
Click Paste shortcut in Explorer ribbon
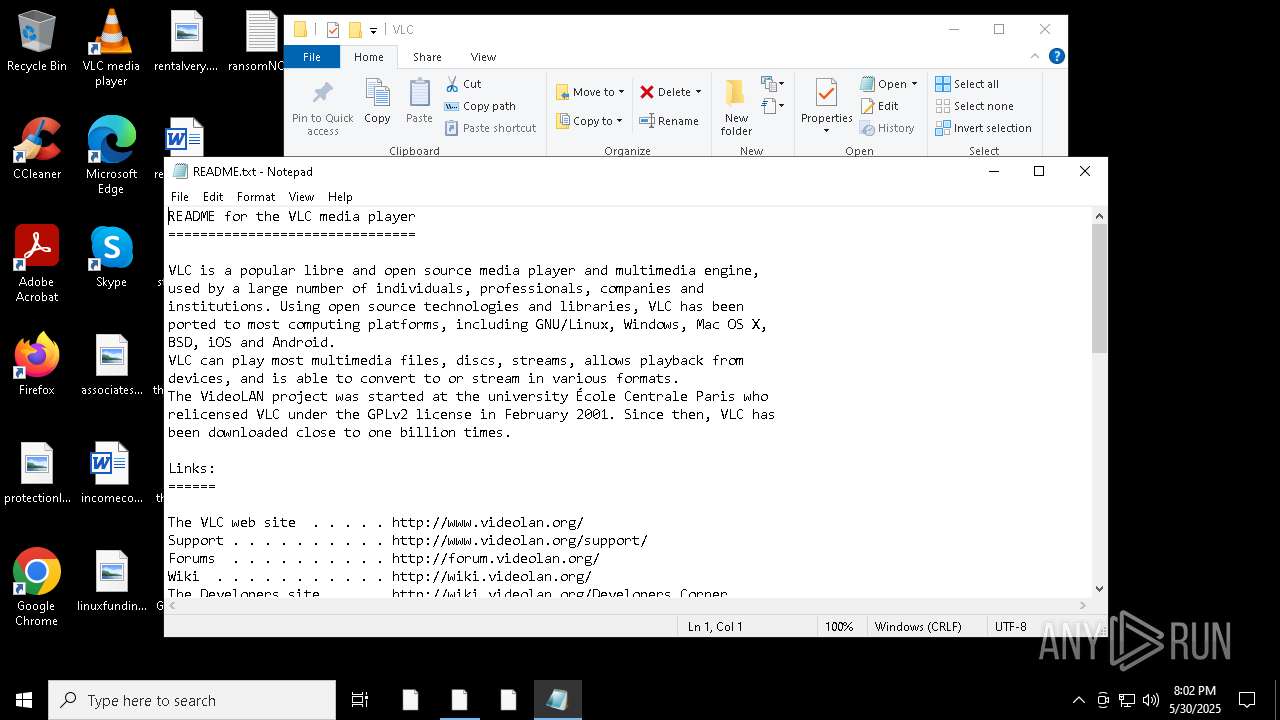(490, 128)
